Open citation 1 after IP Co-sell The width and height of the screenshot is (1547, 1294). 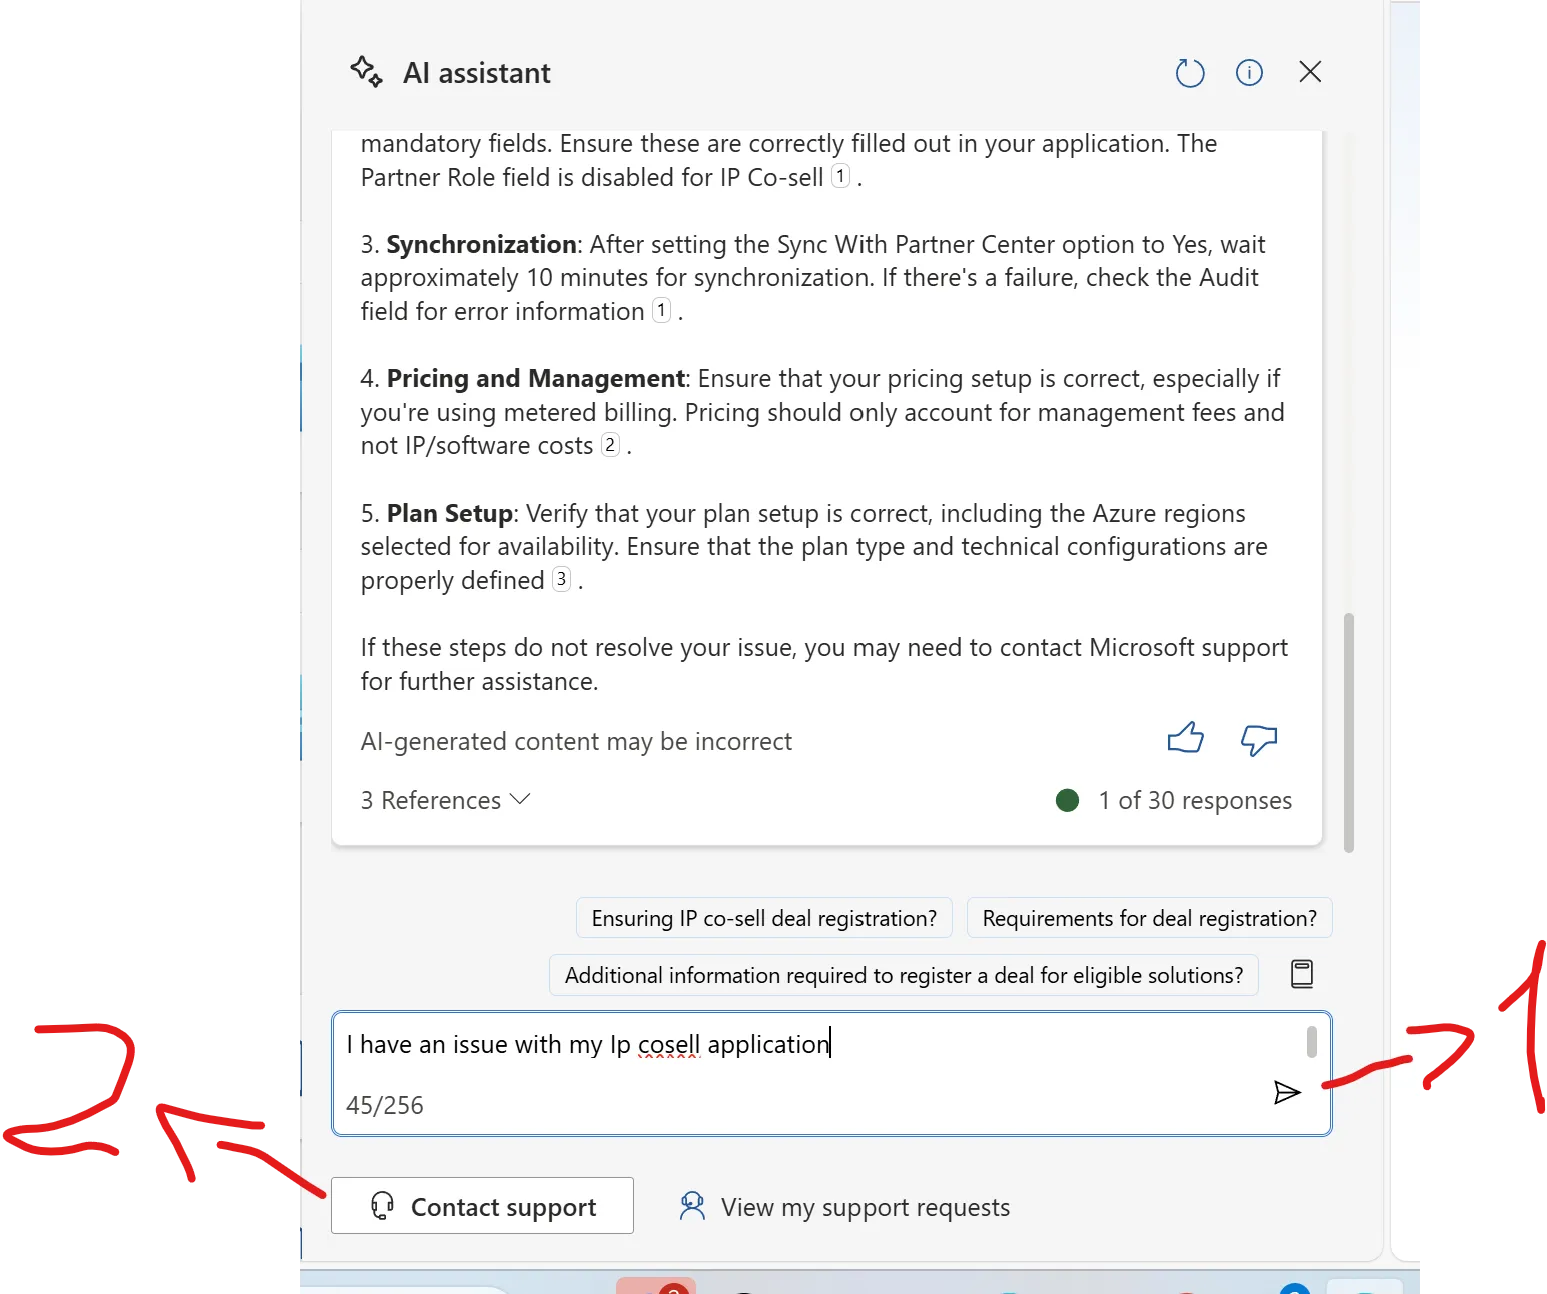(841, 176)
